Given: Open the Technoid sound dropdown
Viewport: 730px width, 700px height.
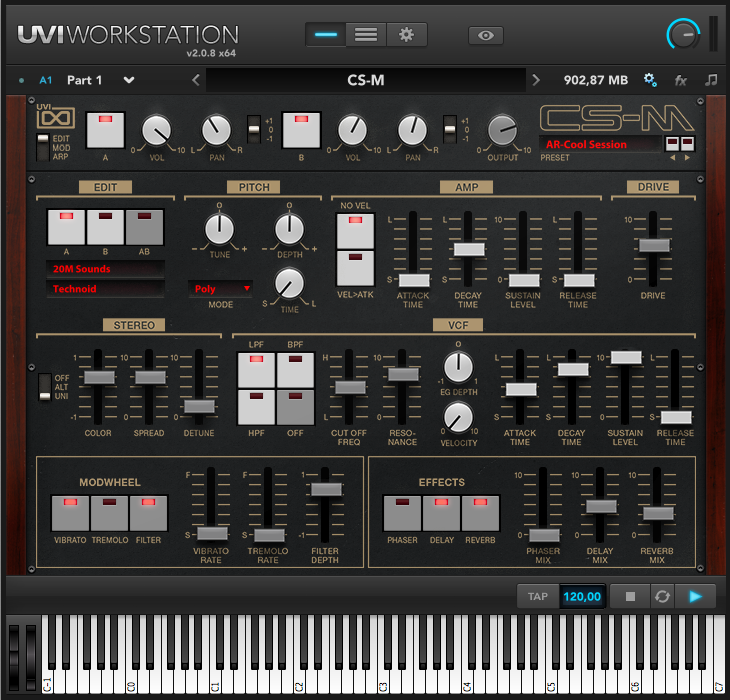Looking at the screenshot, I should pyautogui.click(x=105, y=289).
